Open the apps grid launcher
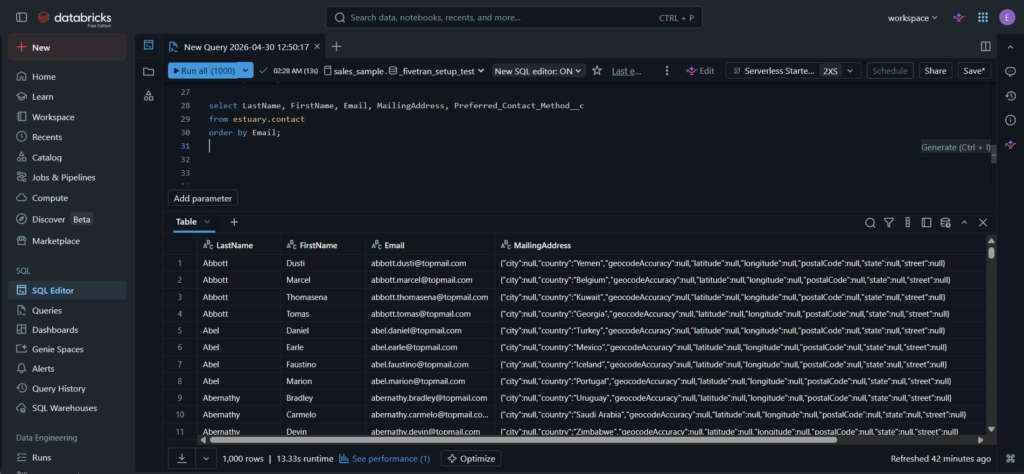The width and height of the screenshot is (1024, 474). pyautogui.click(x=983, y=18)
